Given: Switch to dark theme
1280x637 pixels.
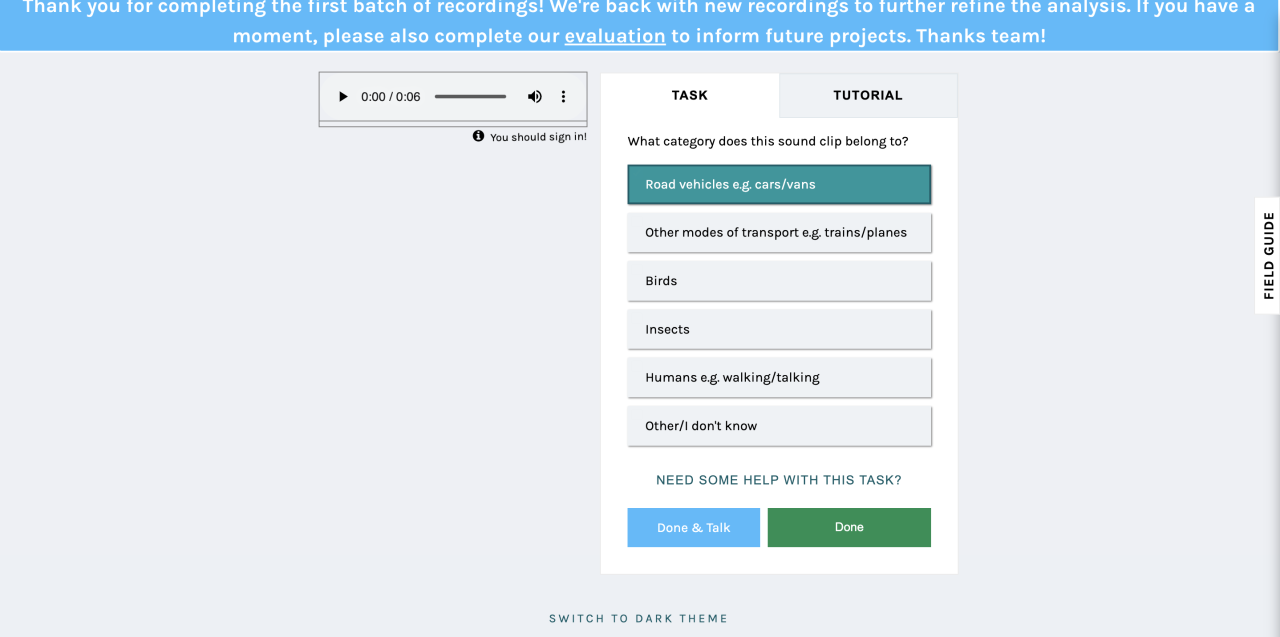Looking at the screenshot, I should (x=639, y=618).
